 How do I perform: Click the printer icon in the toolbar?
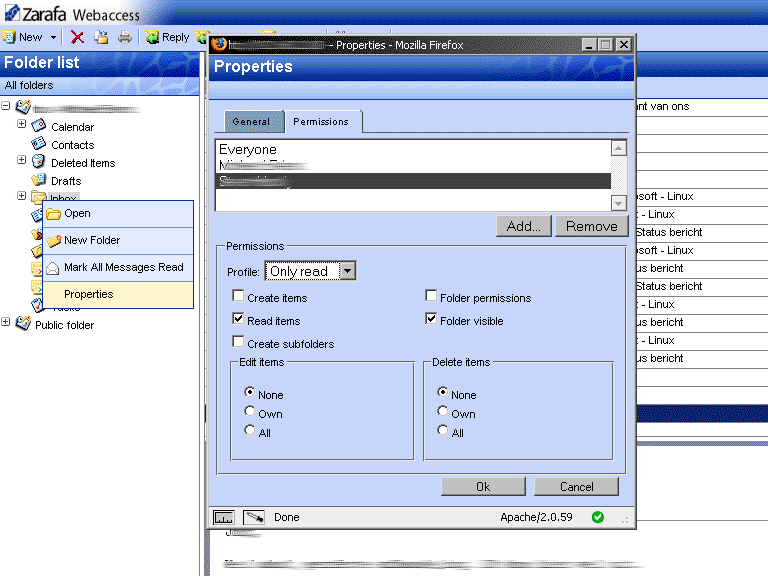pyautogui.click(x=125, y=37)
